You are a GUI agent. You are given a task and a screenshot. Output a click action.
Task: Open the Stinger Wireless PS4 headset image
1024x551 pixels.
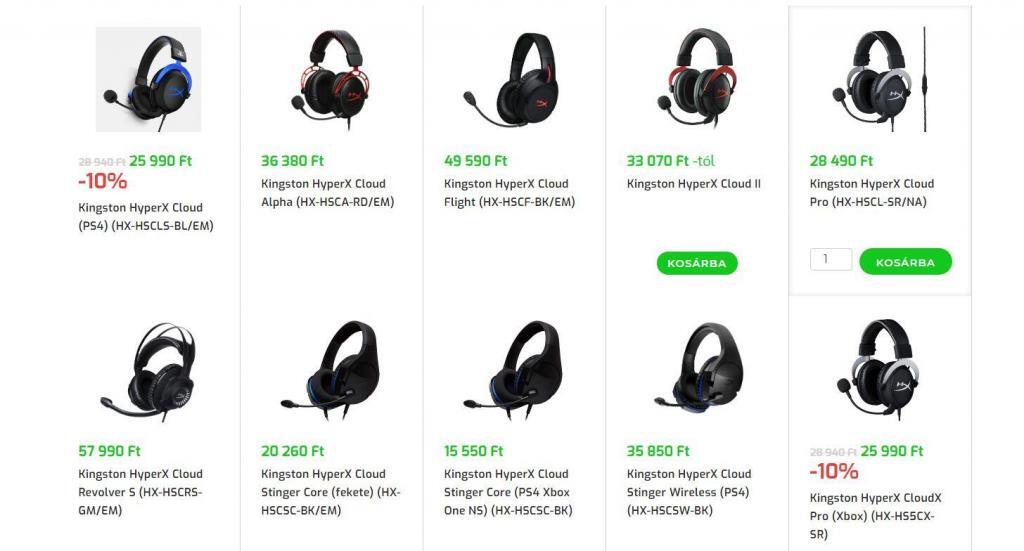[697, 370]
